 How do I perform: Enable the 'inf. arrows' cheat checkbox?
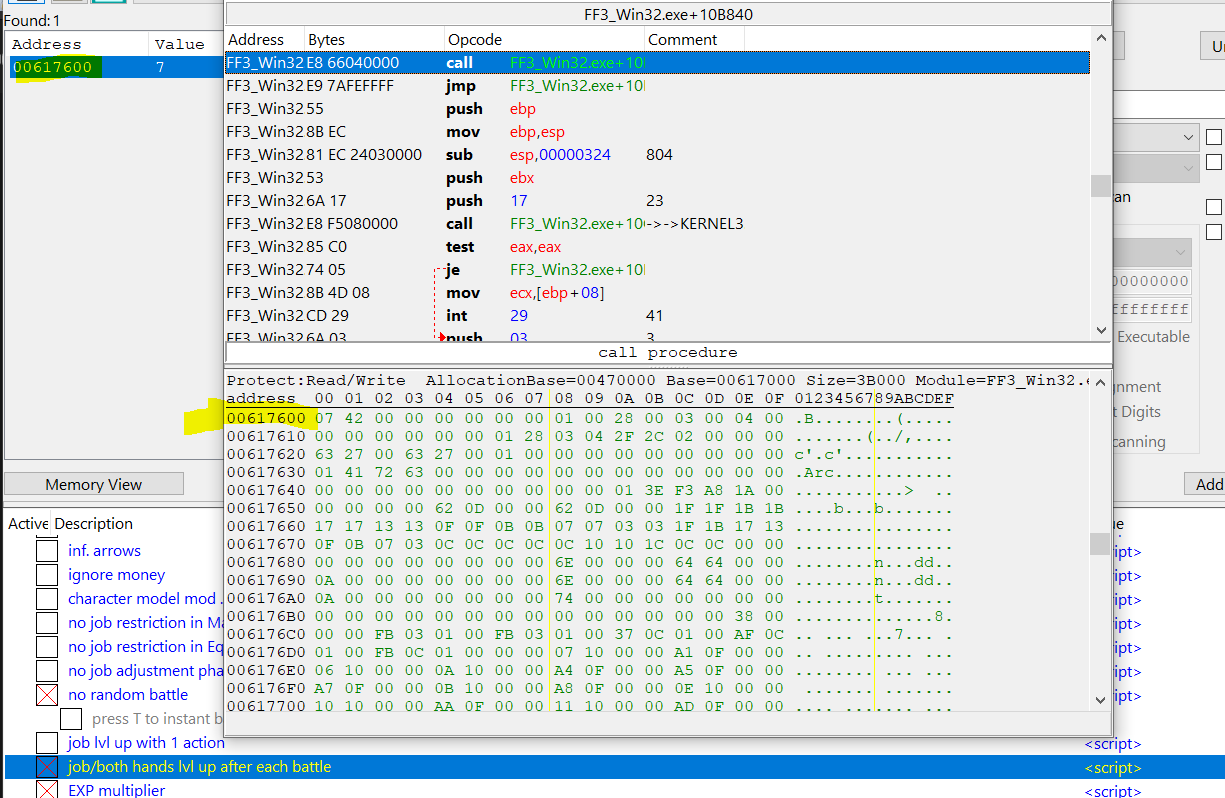(x=47, y=551)
